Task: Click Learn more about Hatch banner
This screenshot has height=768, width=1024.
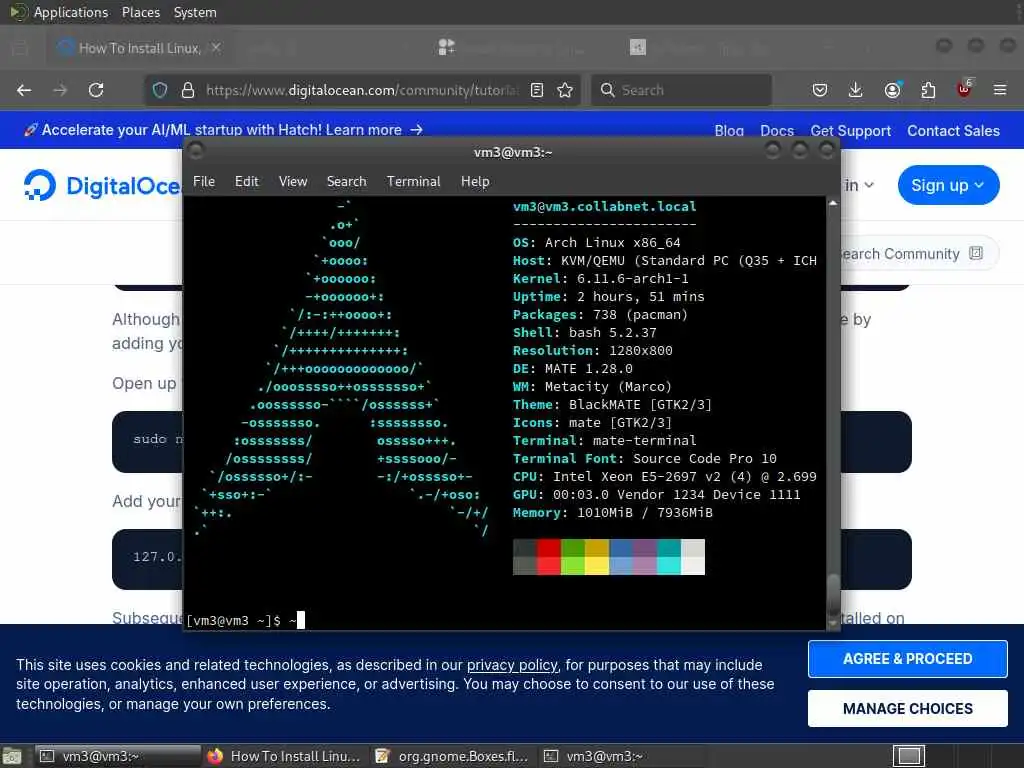Action: (x=374, y=130)
